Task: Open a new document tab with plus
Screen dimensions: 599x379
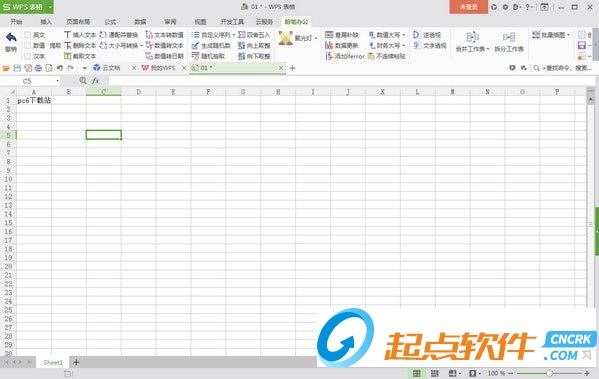Action: point(293,68)
